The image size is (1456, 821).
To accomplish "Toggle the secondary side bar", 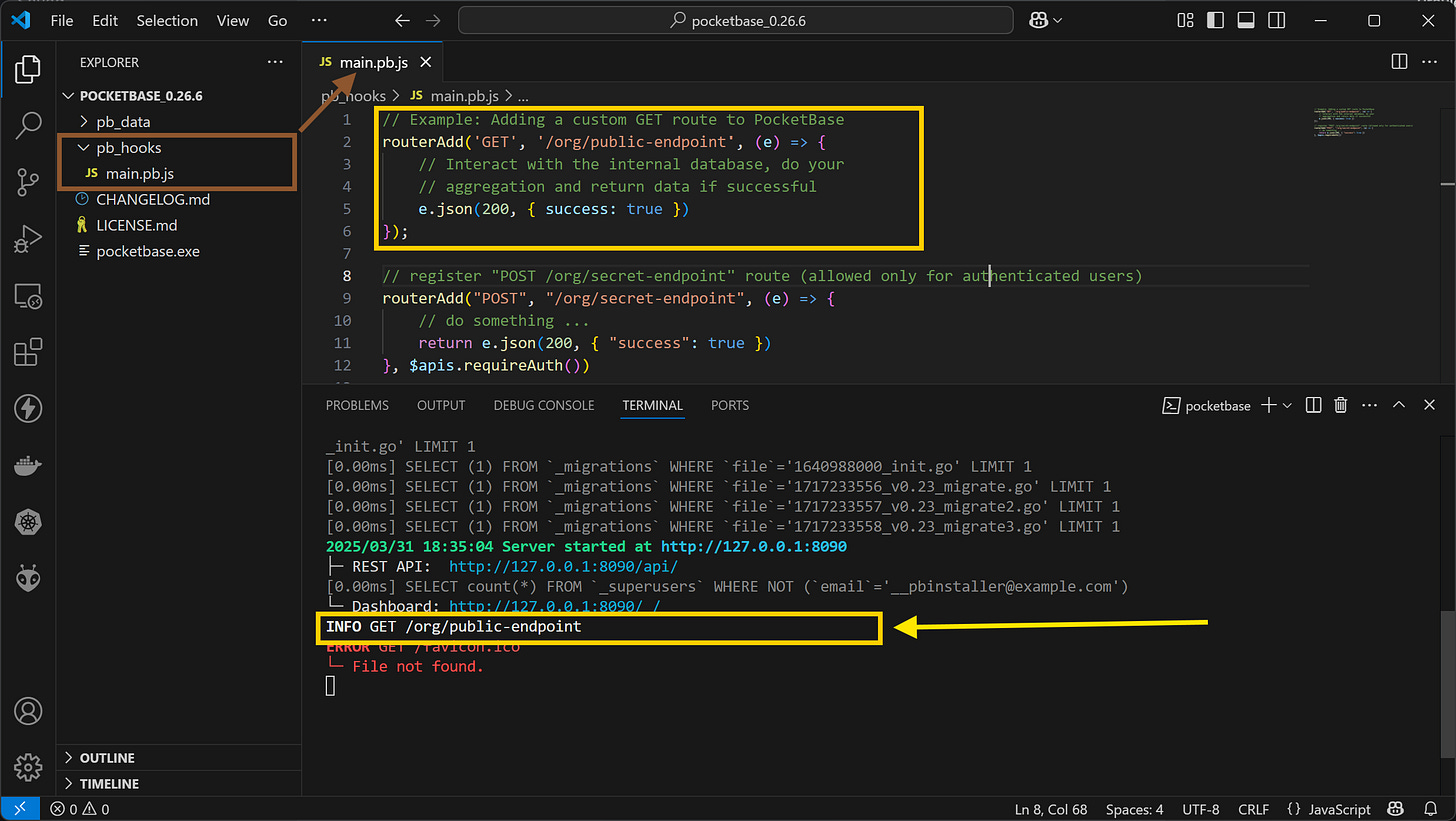I will tap(1274, 20).
